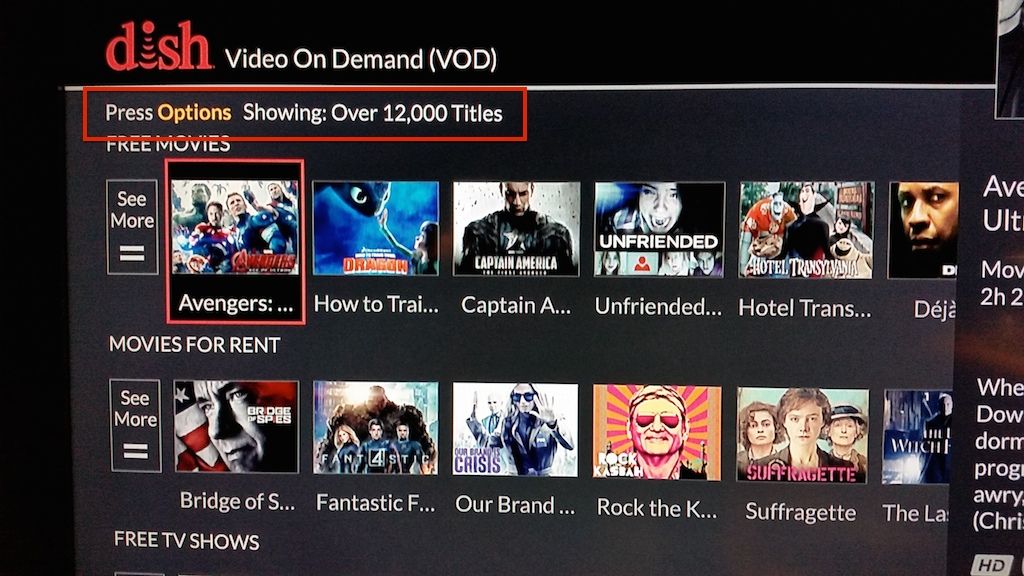Pick The Last Witch Hunter thumbnail

pos(916,437)
